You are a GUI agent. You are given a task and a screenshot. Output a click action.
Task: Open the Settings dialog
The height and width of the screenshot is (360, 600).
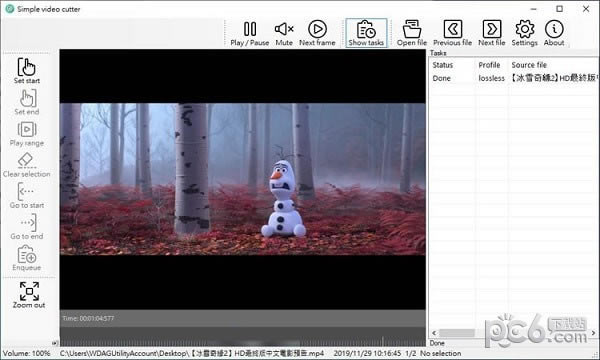pos(525,33)
